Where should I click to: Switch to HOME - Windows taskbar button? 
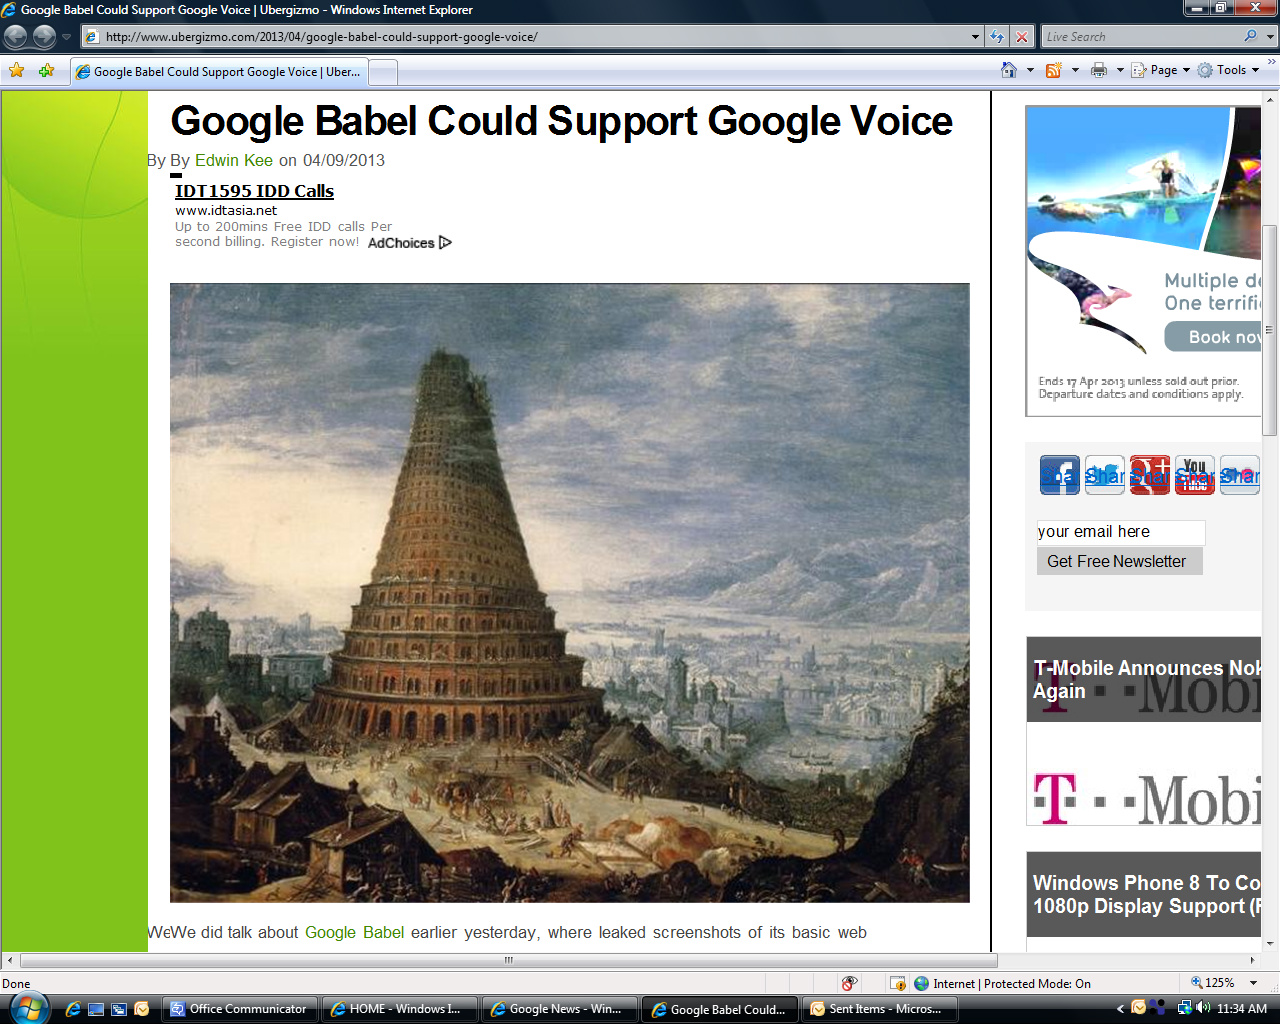coord(400,1009)
